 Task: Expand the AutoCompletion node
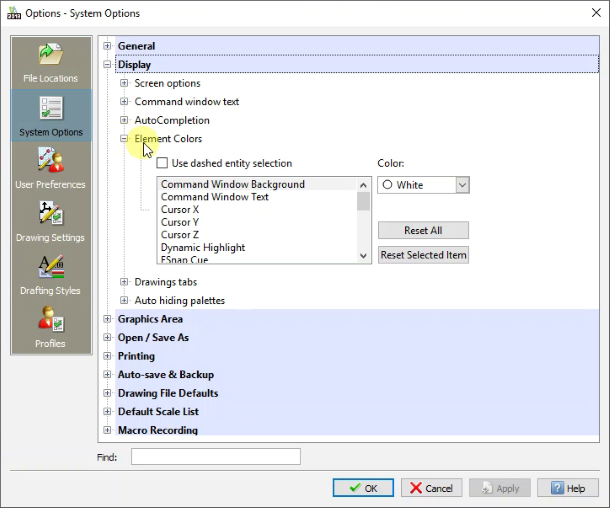coord(124,120)
